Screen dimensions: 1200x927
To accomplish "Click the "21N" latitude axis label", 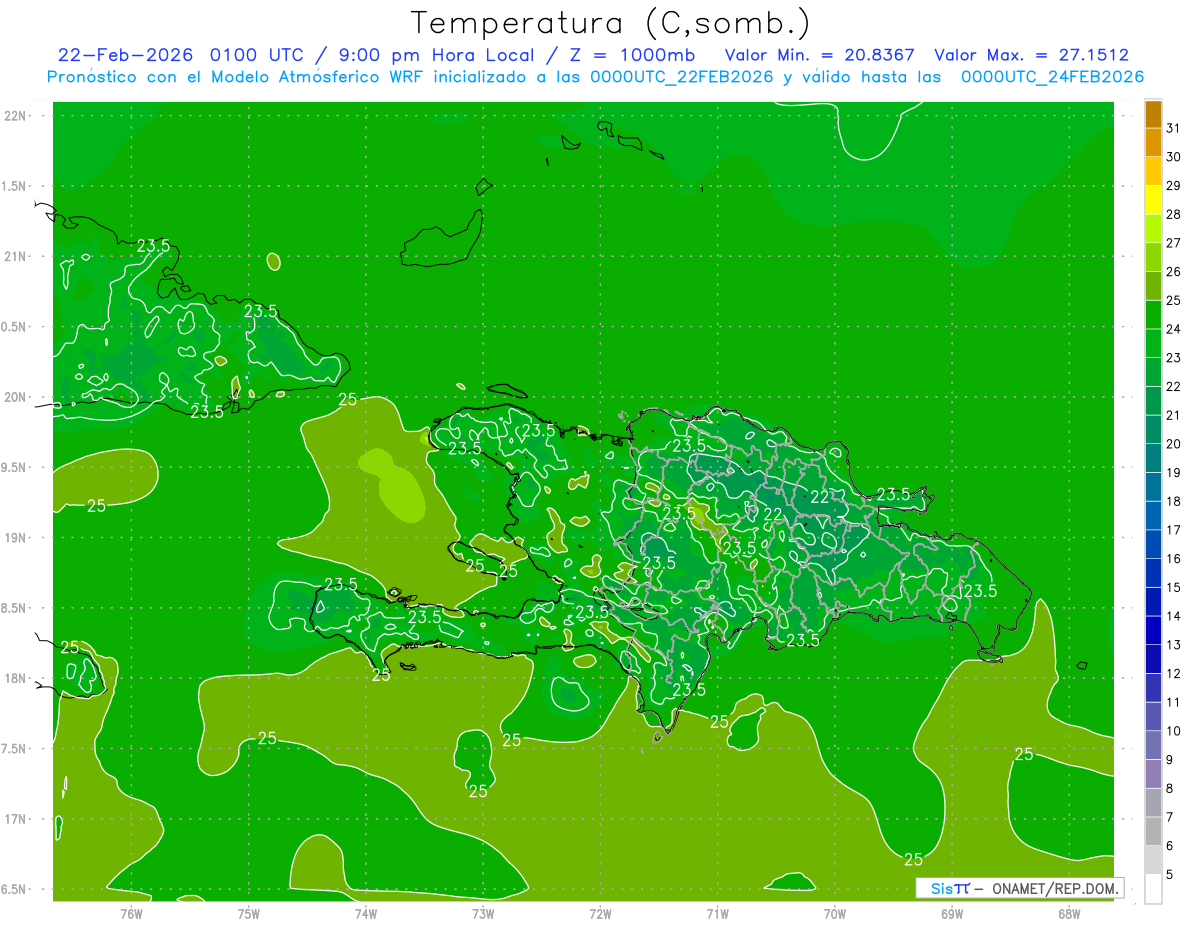I will coord(16,256).
